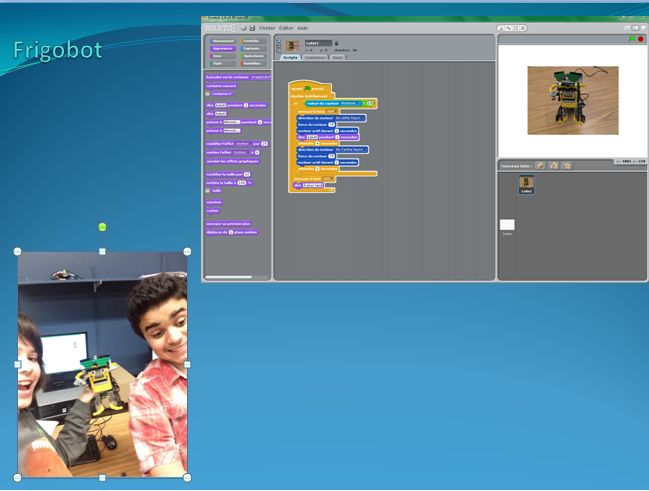This screenshot has height=491, width=649.
Task: Open the Fichier menu
Action: point(267,28)
